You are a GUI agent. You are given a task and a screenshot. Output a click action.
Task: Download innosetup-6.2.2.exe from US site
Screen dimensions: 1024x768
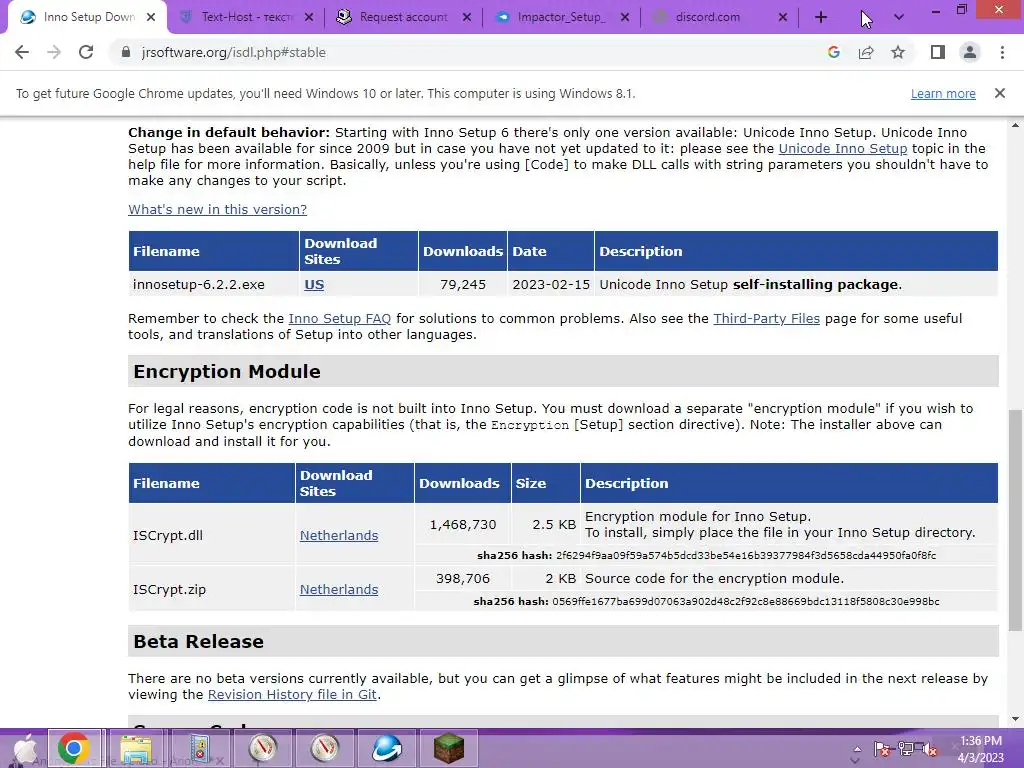coord(314,285)
